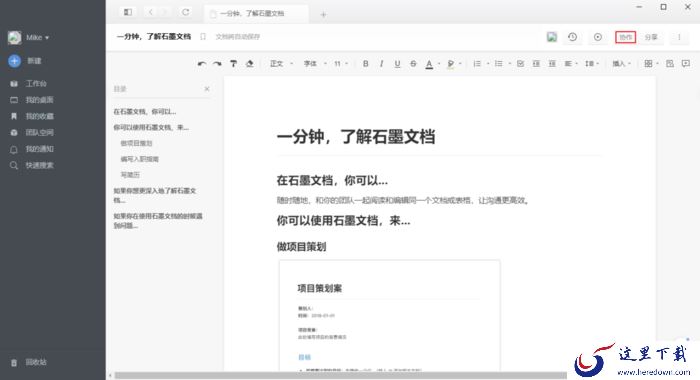This screenshot has height=380, width=700.
Task: Open a new tab with the plus icon
Action: click(x=323, y=15)
